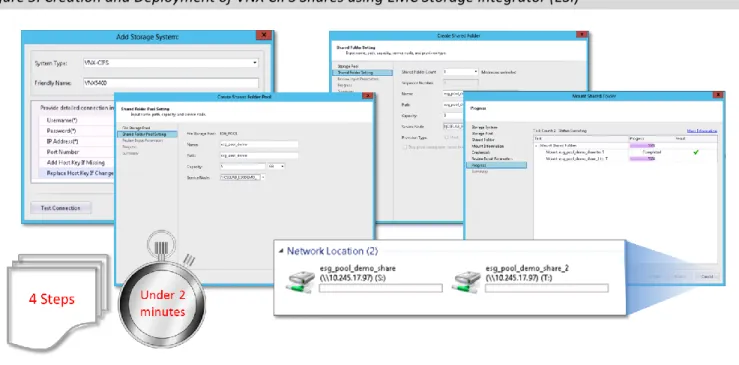Click esg_pool_demo_share (S:) drive capacity bar
Viewport: 739px width, 365px height.
(x=381, y=288)
